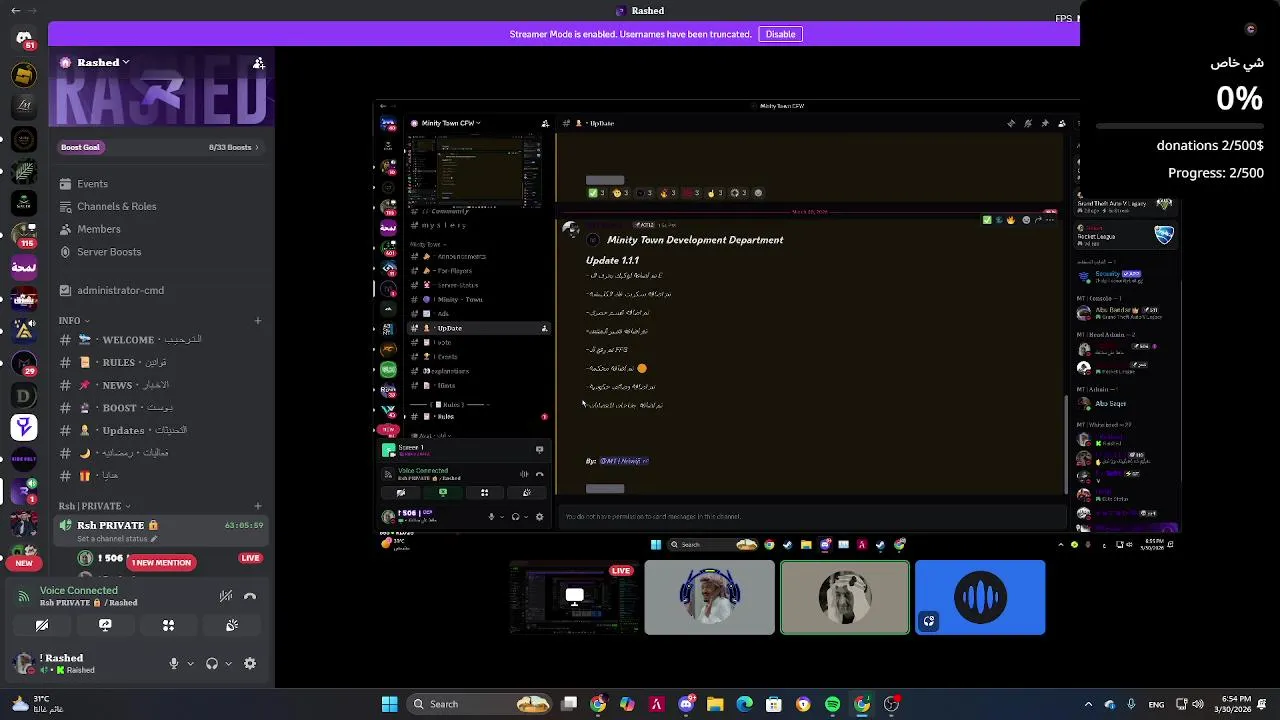Image resolution: width=1280 pixels, height=720 pixels.
Task: Open headphone output options arrow
Action: 228,663
